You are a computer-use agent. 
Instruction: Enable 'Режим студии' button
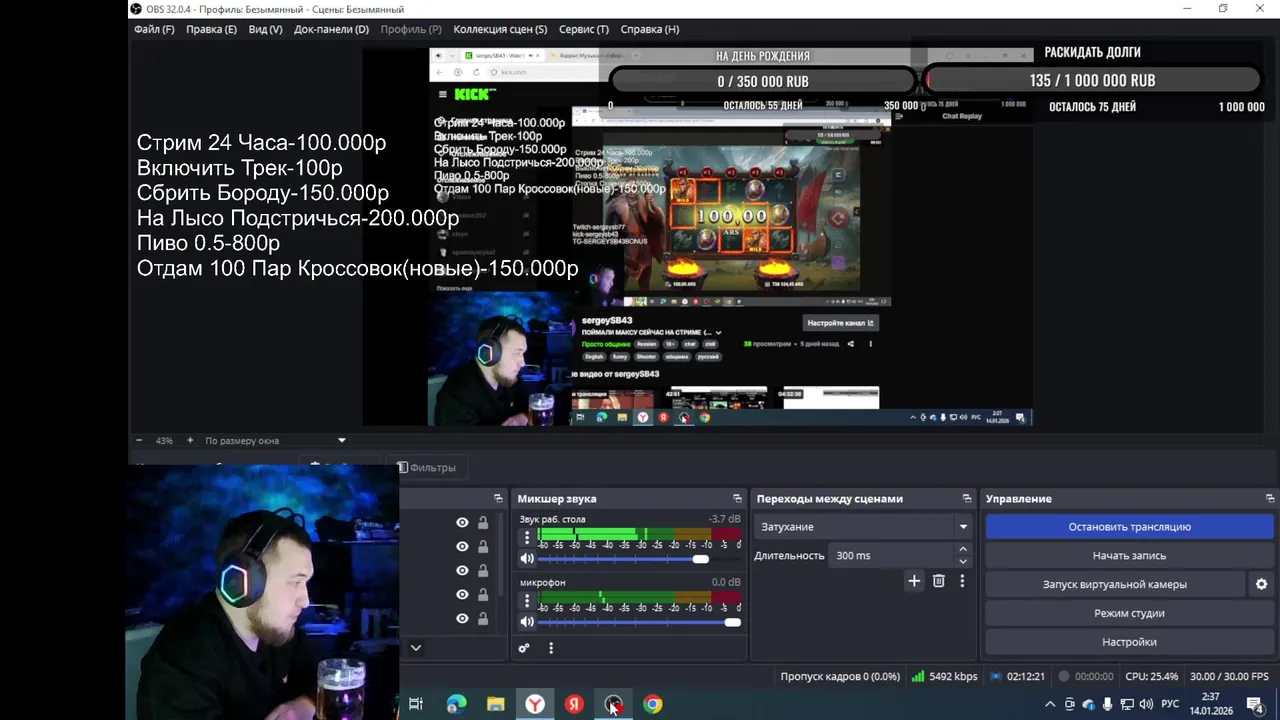(1129, 613)
